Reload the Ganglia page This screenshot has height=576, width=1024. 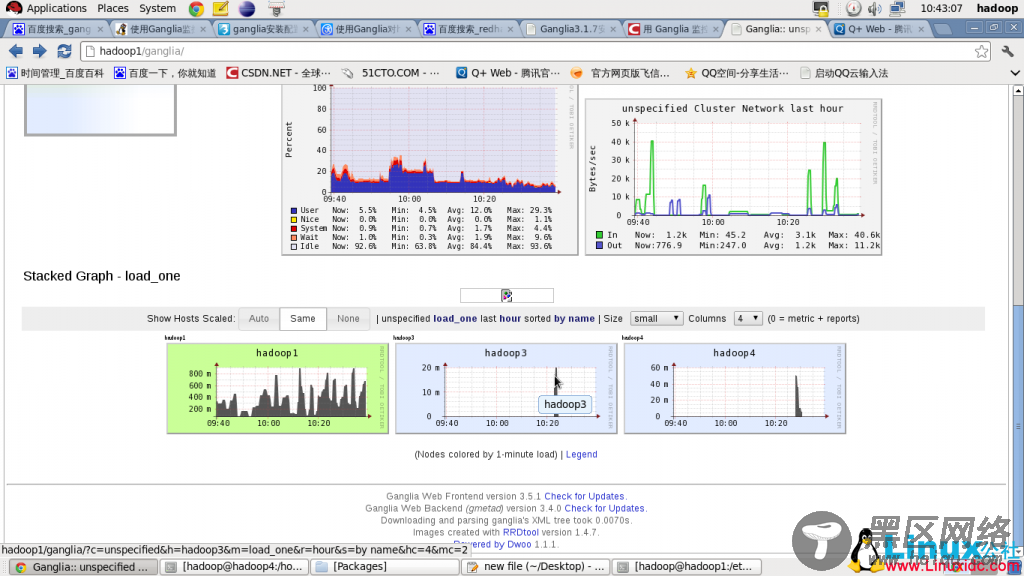pyautogui.click(x=64, y=51)
